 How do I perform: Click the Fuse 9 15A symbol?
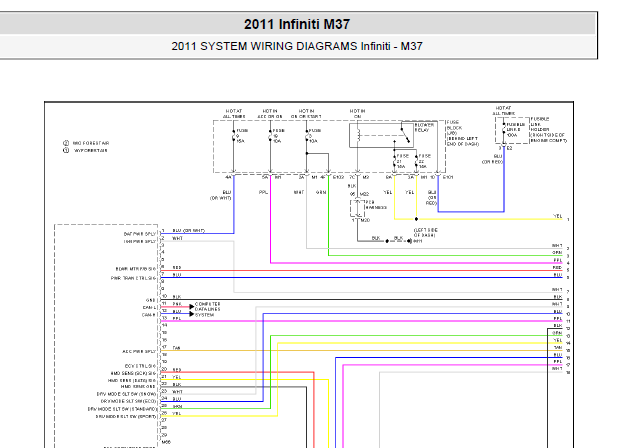tap(233, 137)
